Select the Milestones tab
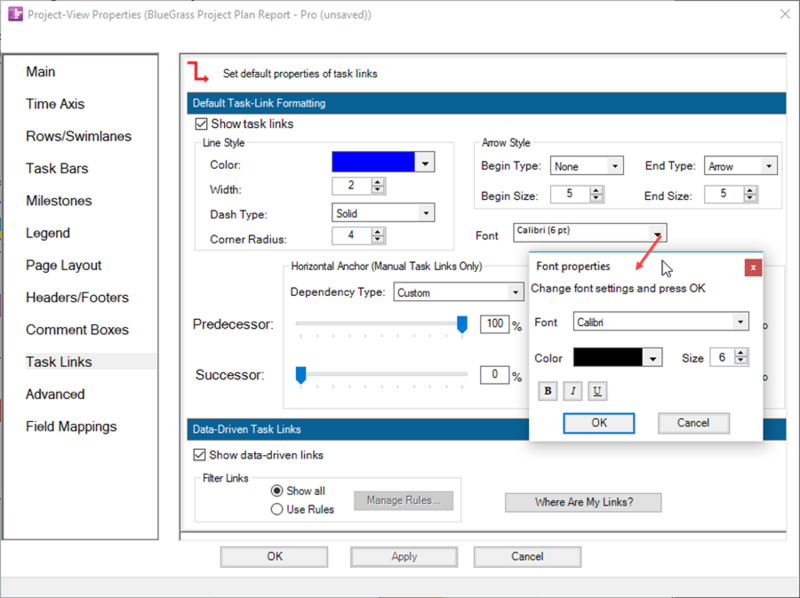This screenshot has height=598, width=800. (59, 201)
